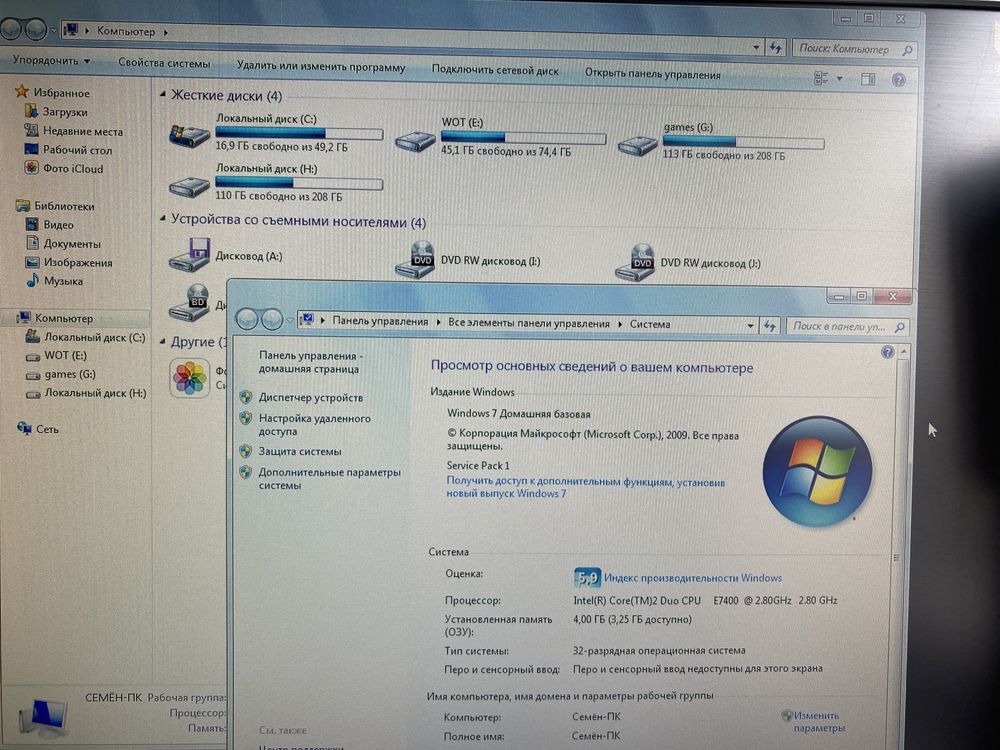1000x750 pixels.
Task: Click the Local Disk (H:) usage bar
Action: 299,184
